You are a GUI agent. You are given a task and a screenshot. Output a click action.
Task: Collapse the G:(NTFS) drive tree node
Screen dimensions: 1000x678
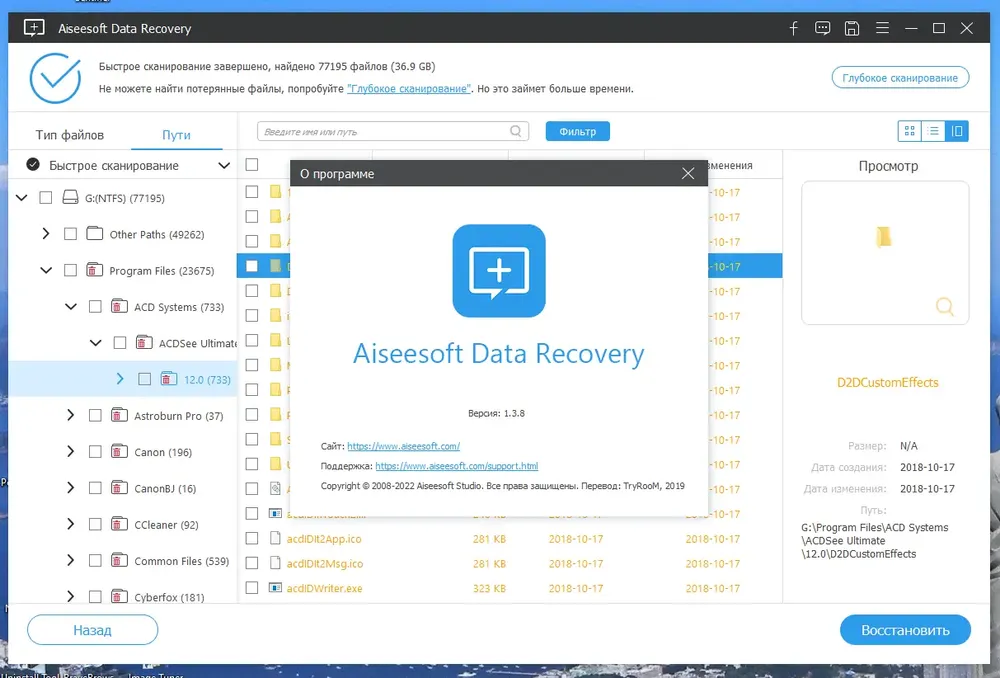click(22, 198)
